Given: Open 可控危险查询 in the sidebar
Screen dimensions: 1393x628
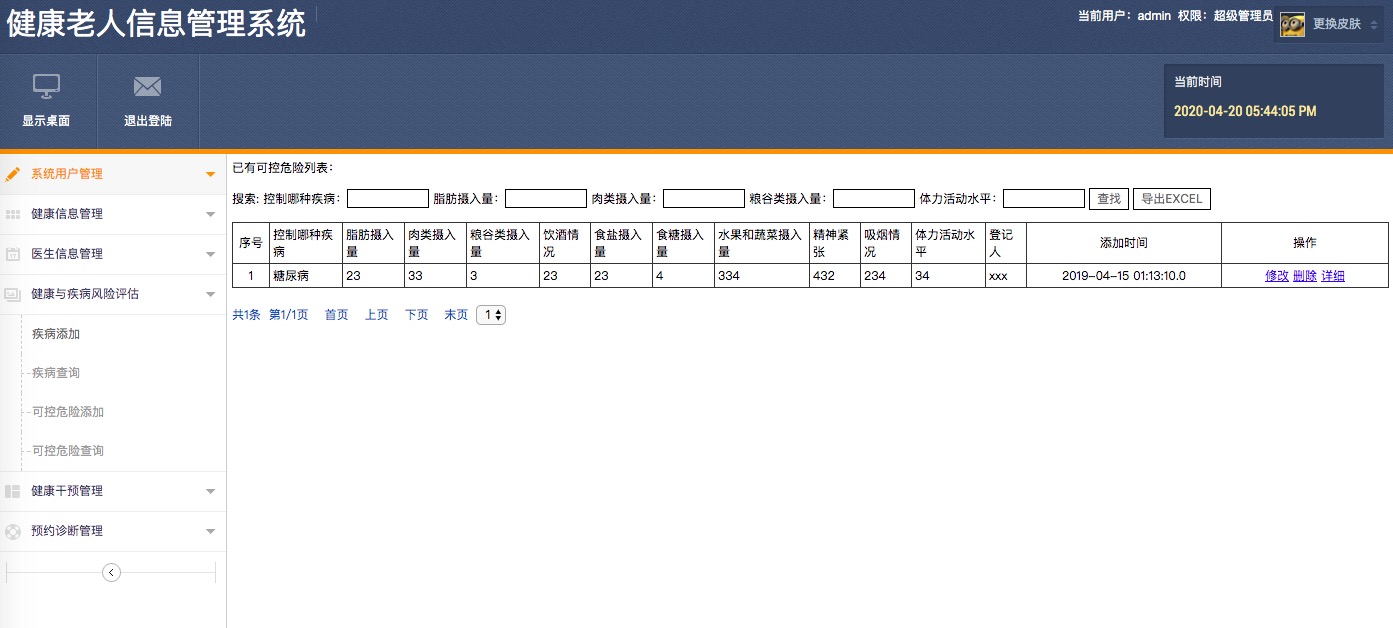Looking at the screenshot, I should tap(68, 451).
